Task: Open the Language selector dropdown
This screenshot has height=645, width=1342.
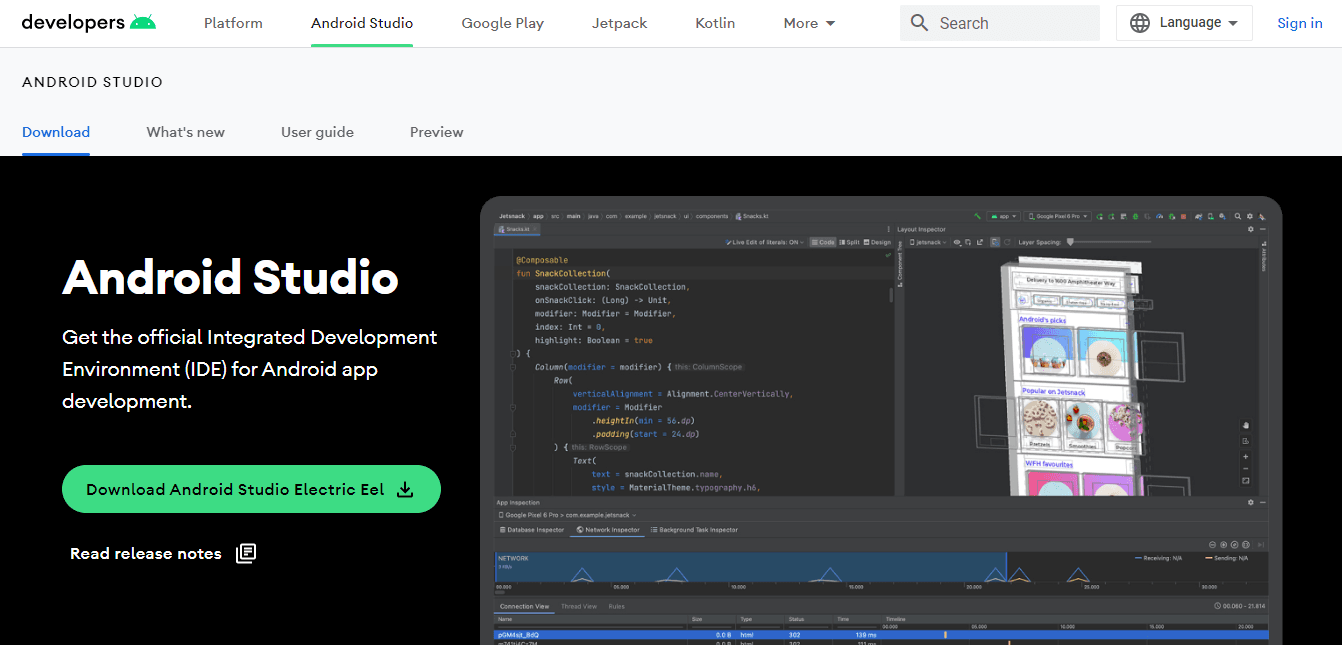Action: pos(1184,23)
